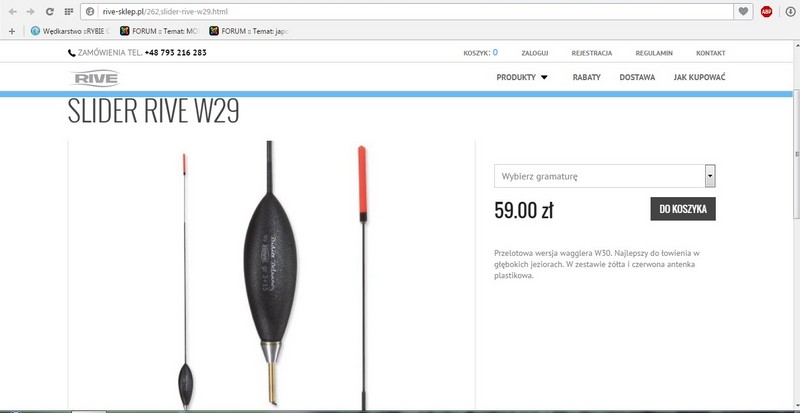Open the REJESTRACJA link
800x413 pixels.
tap(592, 53)
